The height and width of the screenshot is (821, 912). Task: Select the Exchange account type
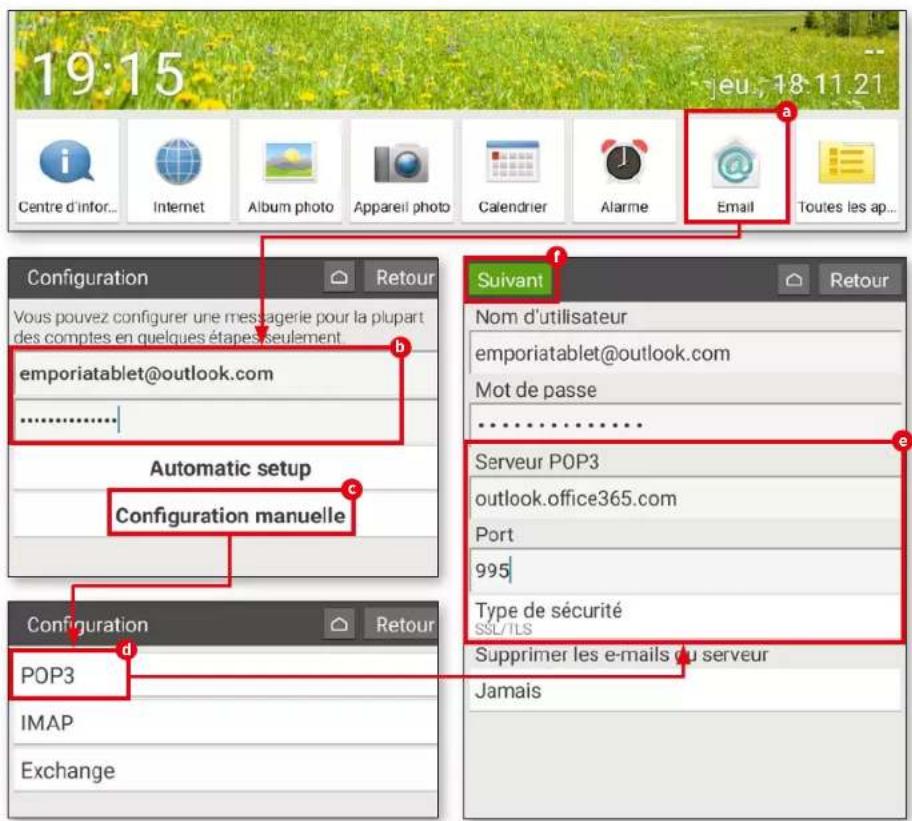tap(225, 770)
